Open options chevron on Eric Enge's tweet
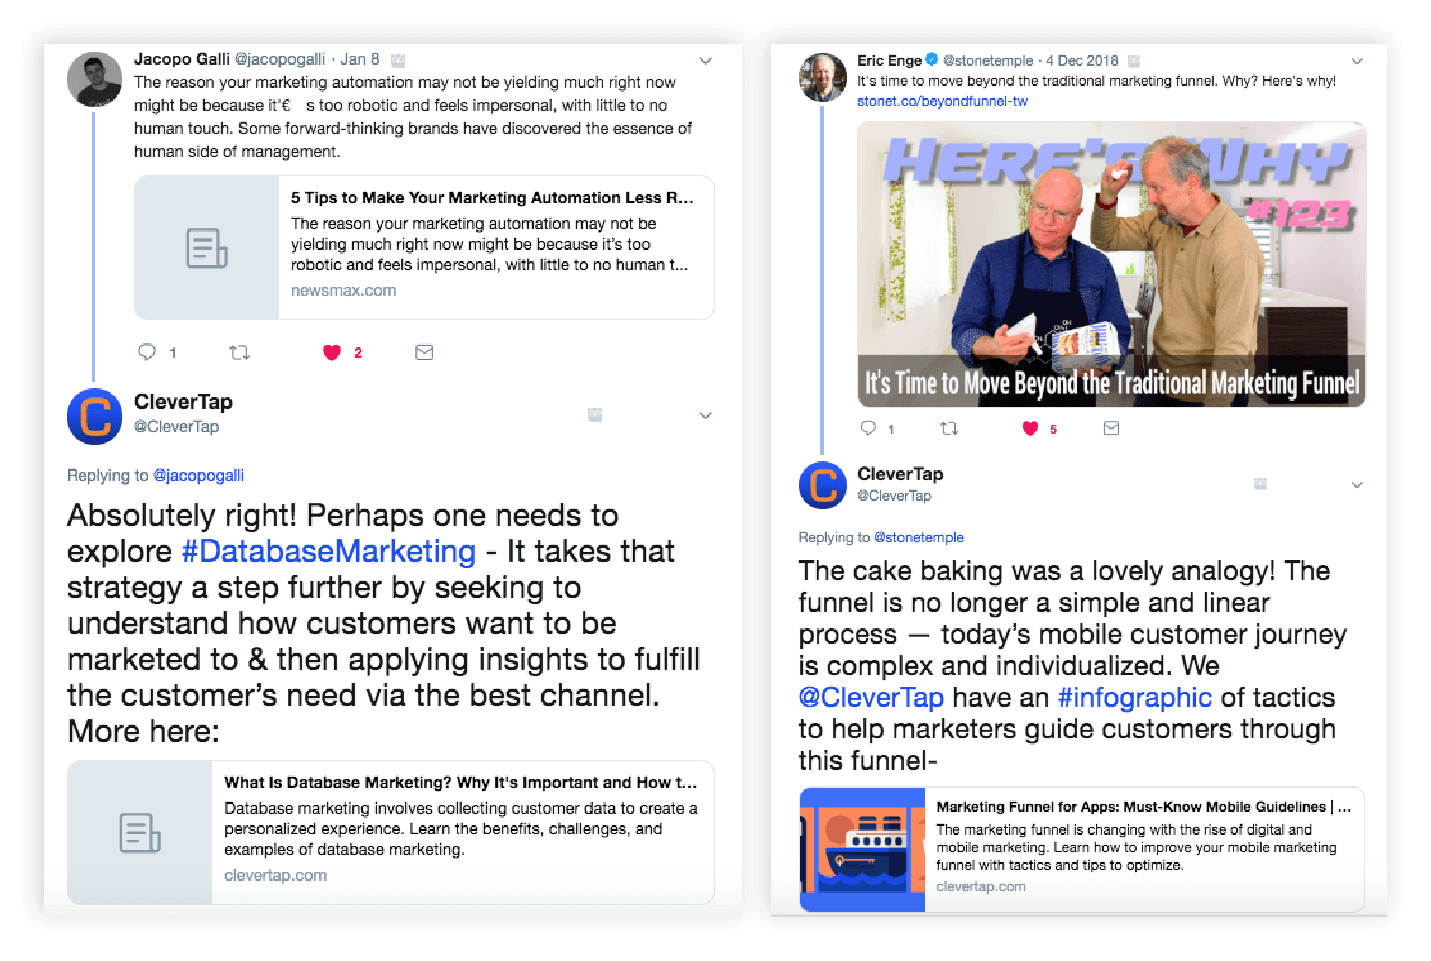This screenshot has width=1431, height=961. [x=1357, y=61]
